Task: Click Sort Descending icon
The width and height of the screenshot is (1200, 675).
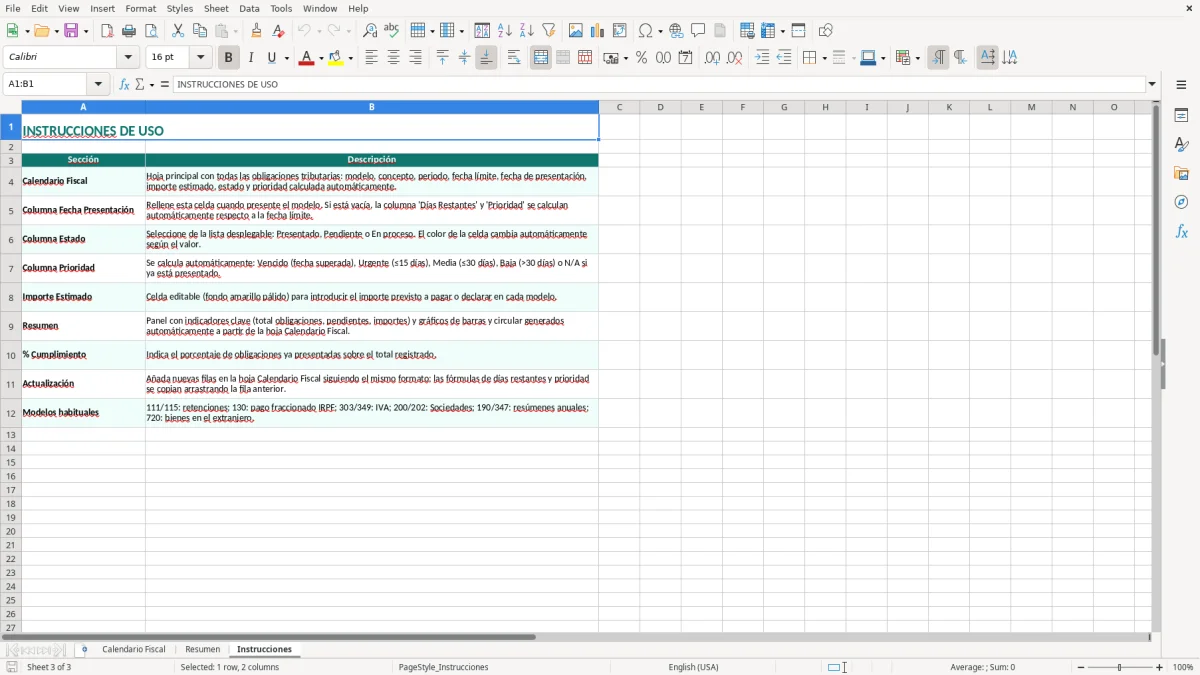Action: coord(527,31)
